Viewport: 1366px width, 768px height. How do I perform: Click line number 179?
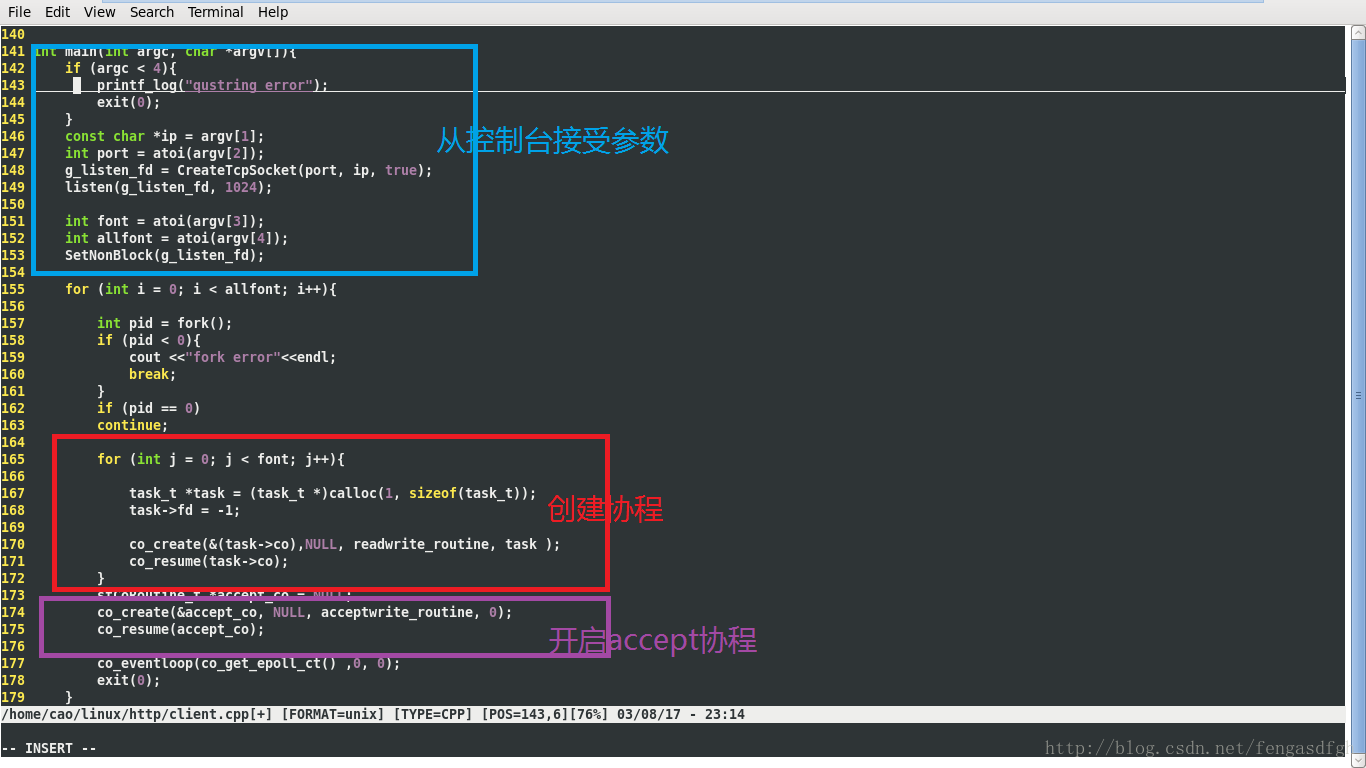click(x=13, y=697)
